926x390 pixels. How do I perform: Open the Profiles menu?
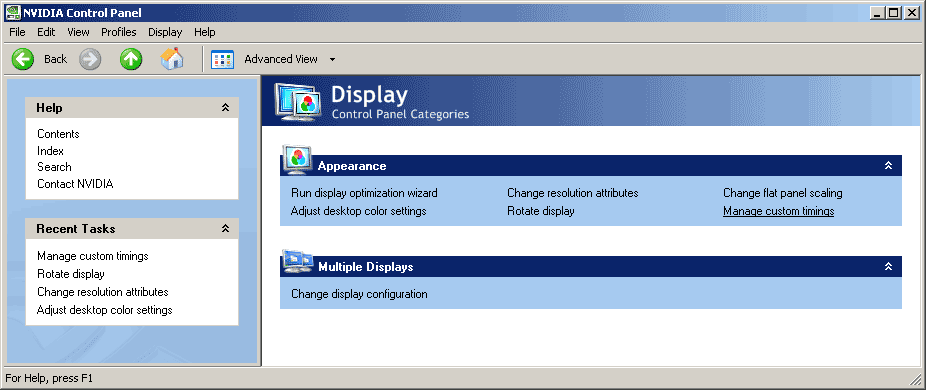(x=119, y=32)
